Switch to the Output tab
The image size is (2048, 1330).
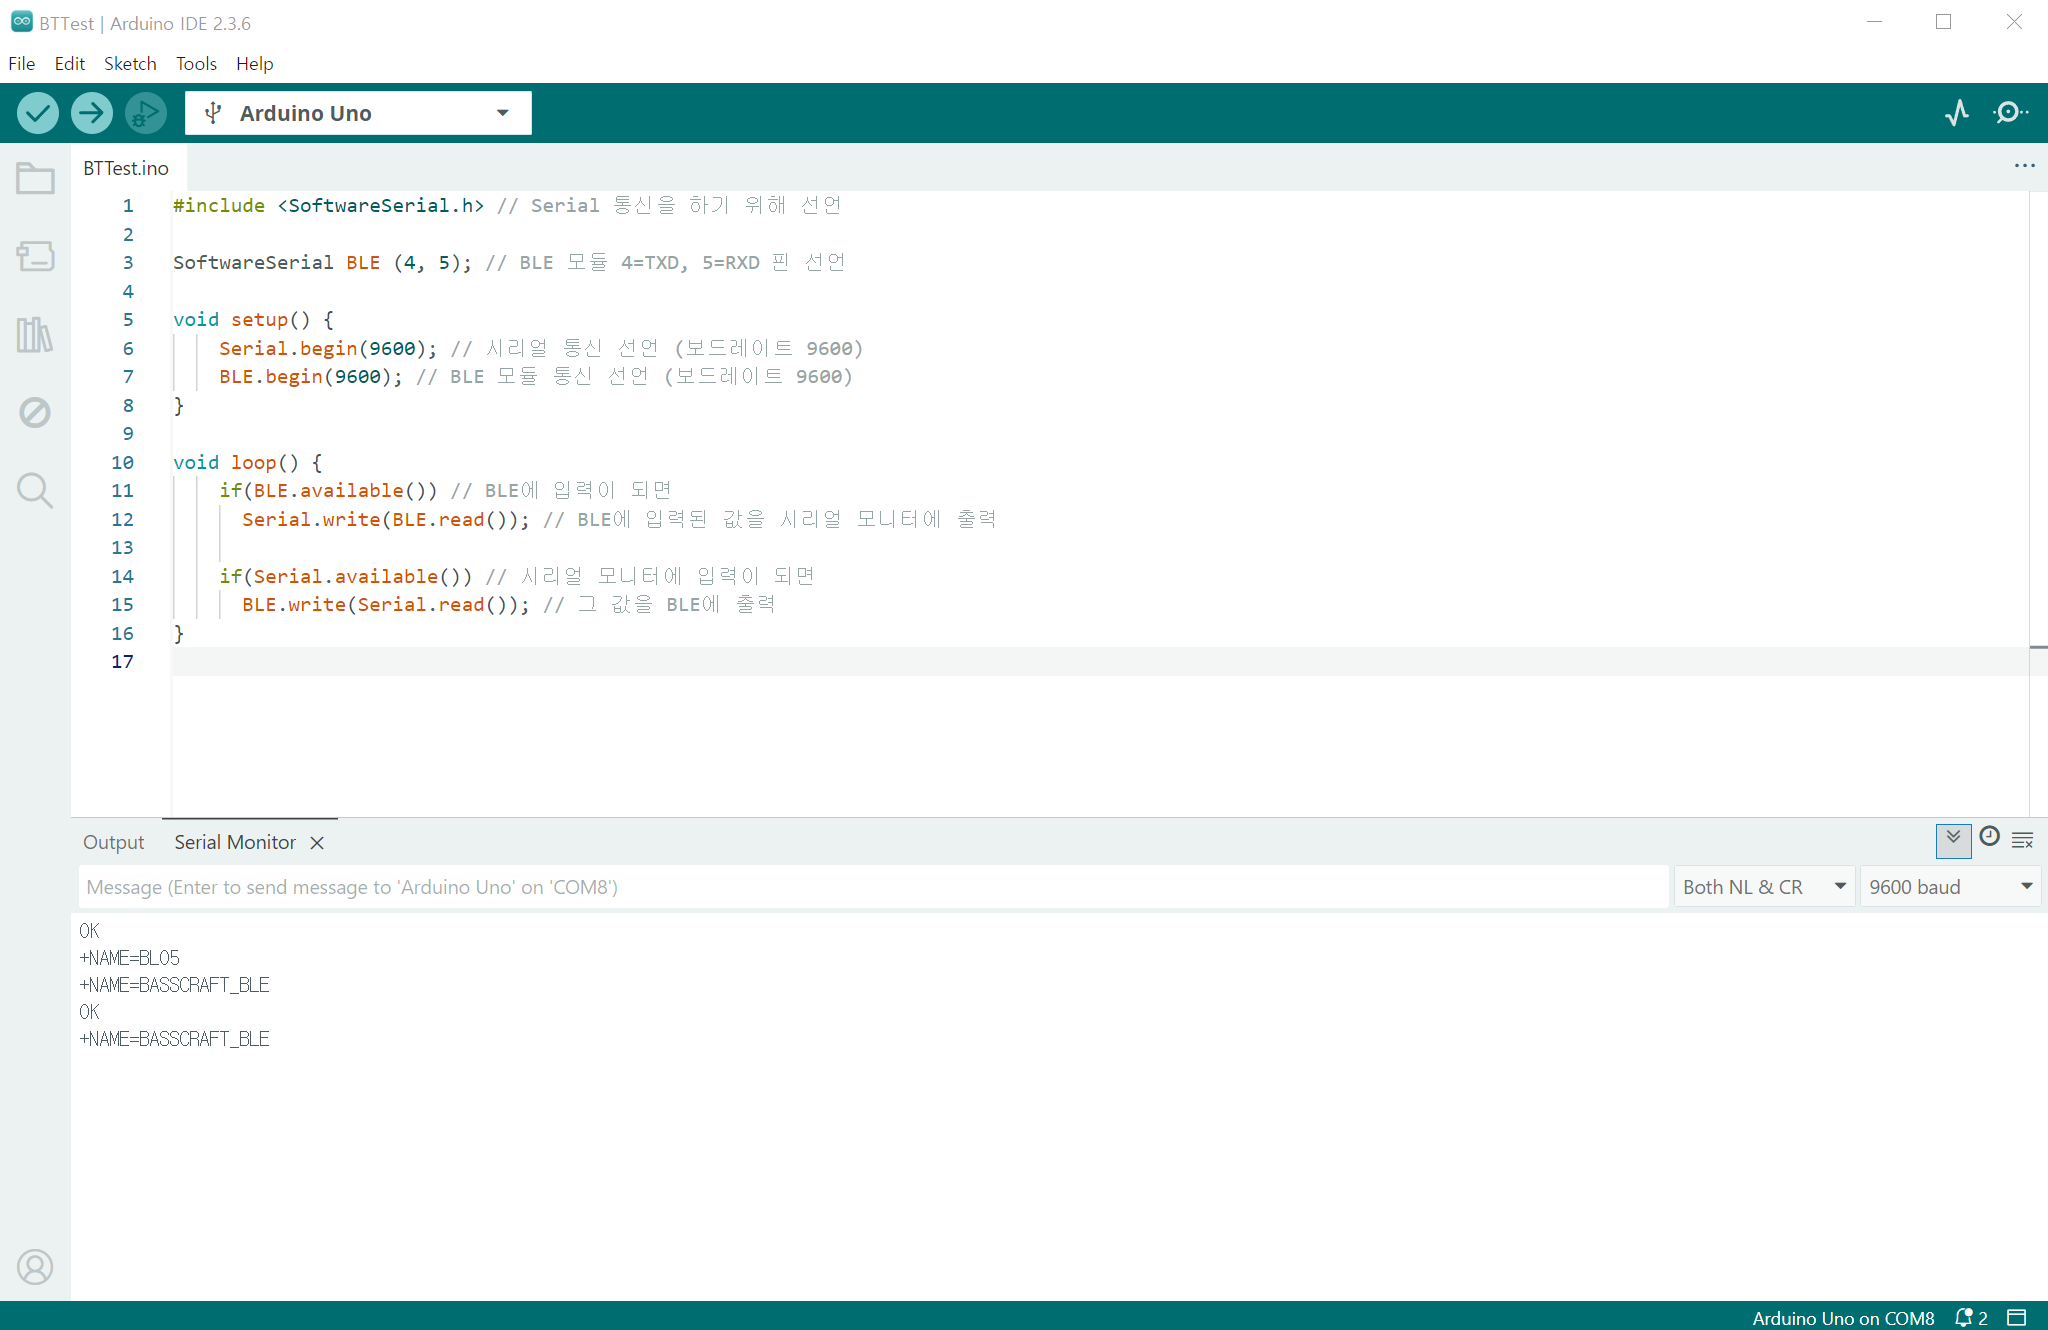(x=113, y=843)
